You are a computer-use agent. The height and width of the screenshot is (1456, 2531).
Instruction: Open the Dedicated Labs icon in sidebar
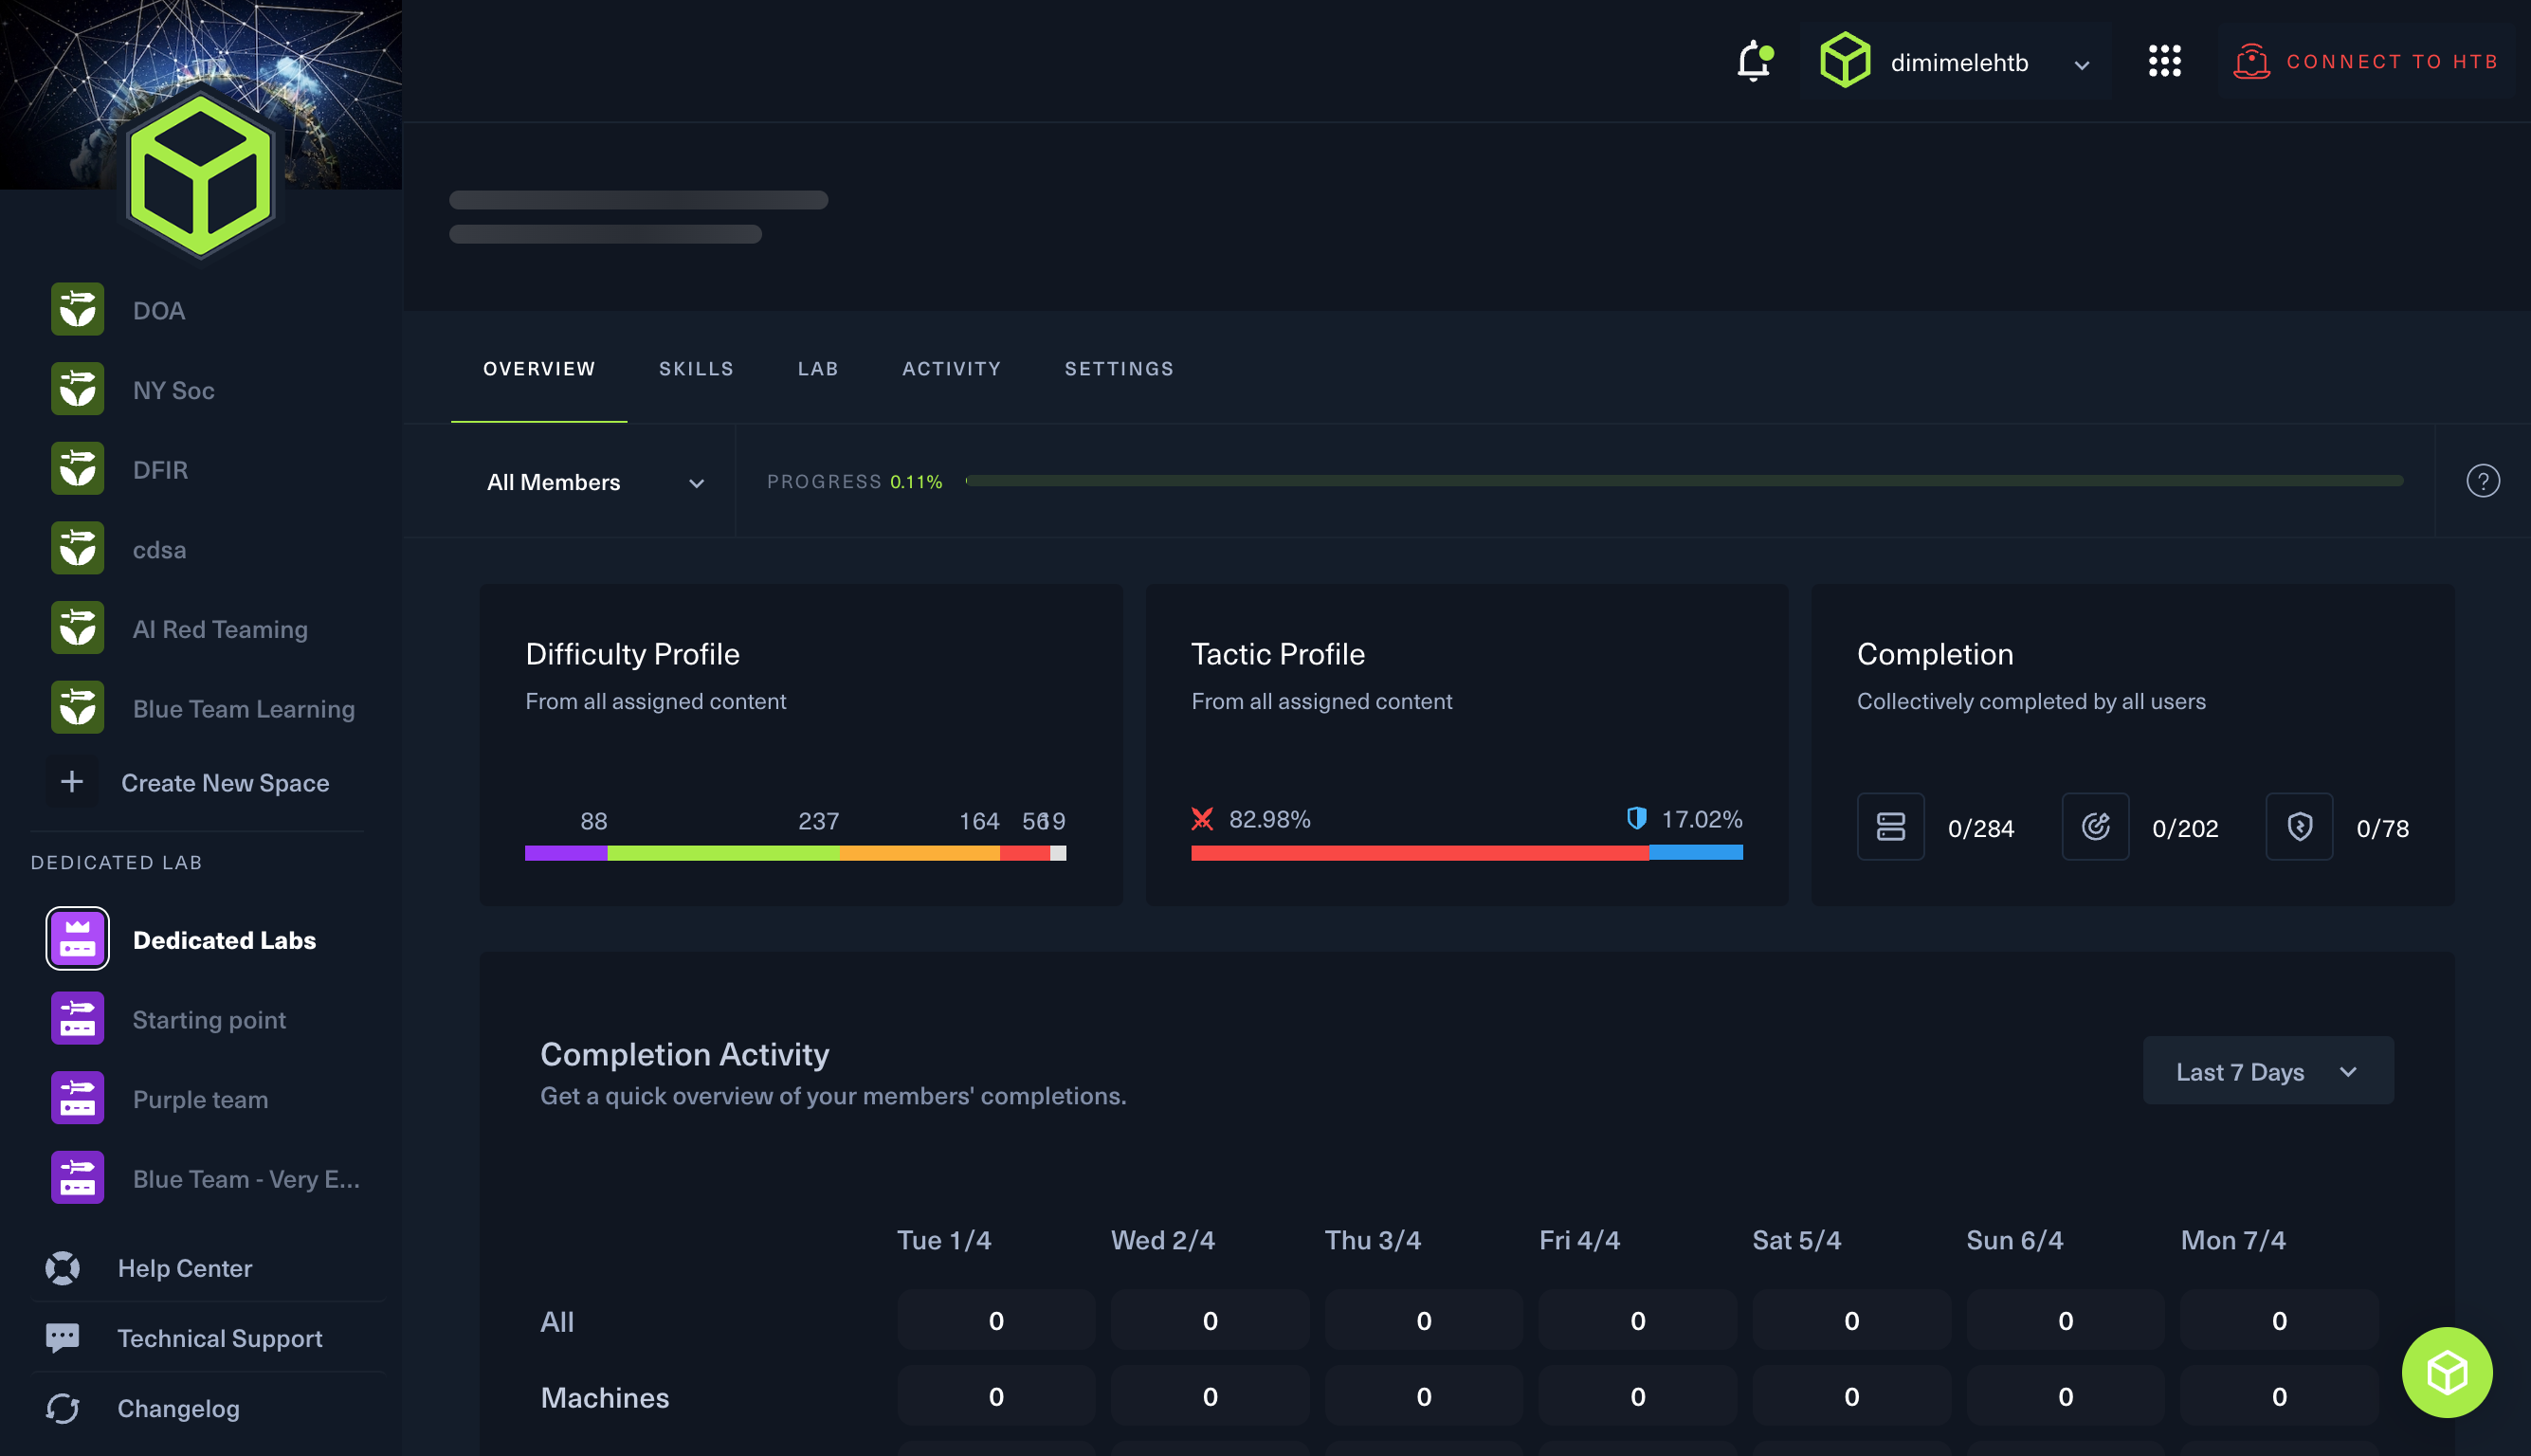click(77, 939)
